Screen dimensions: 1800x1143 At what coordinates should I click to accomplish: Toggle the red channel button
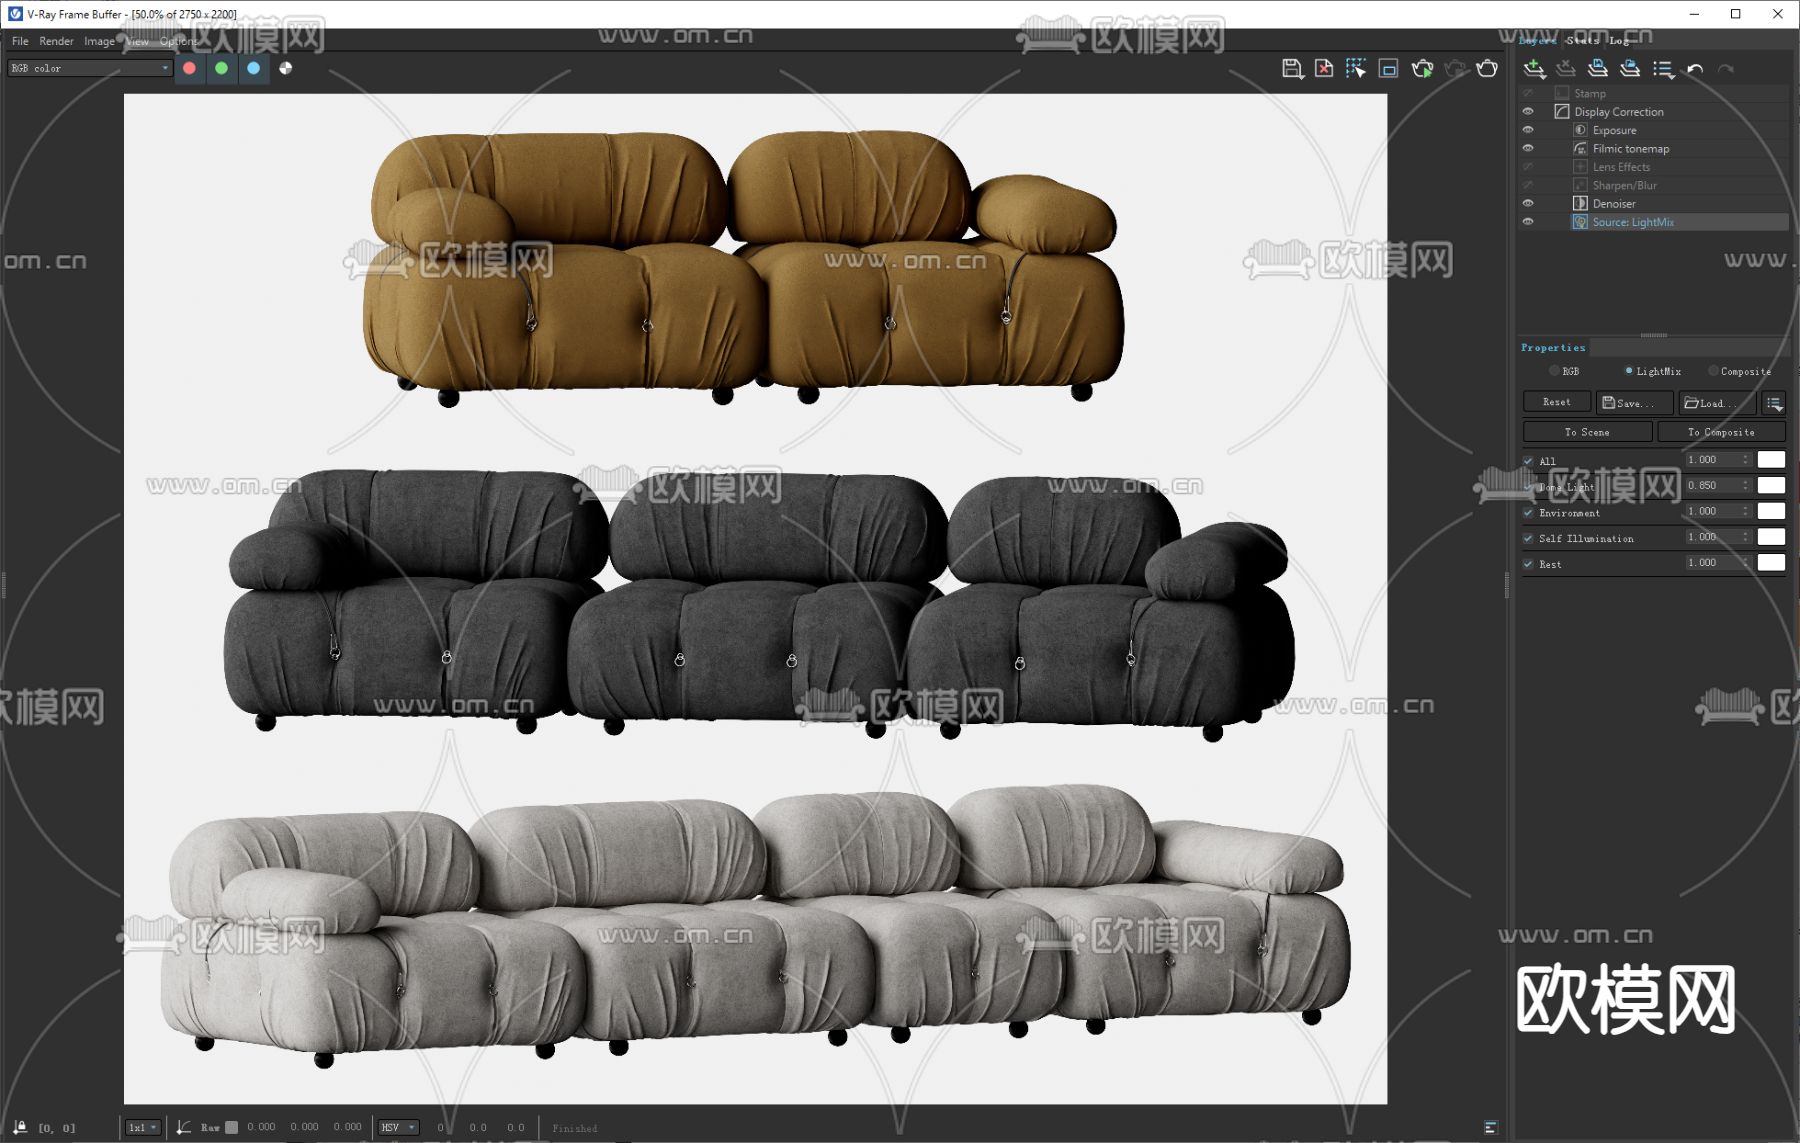click(x=189, y=69)
